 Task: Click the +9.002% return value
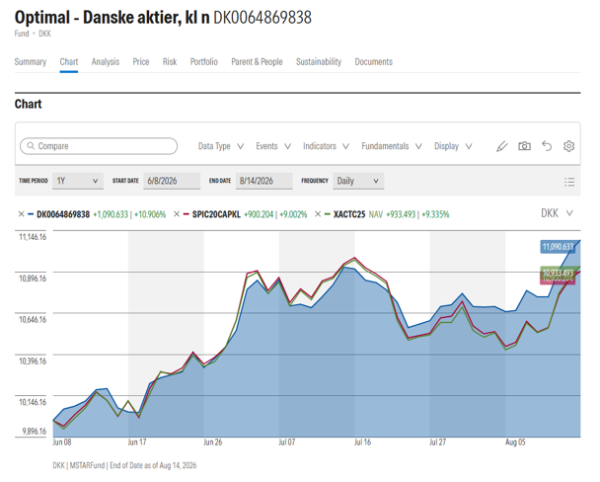(293, 214)
